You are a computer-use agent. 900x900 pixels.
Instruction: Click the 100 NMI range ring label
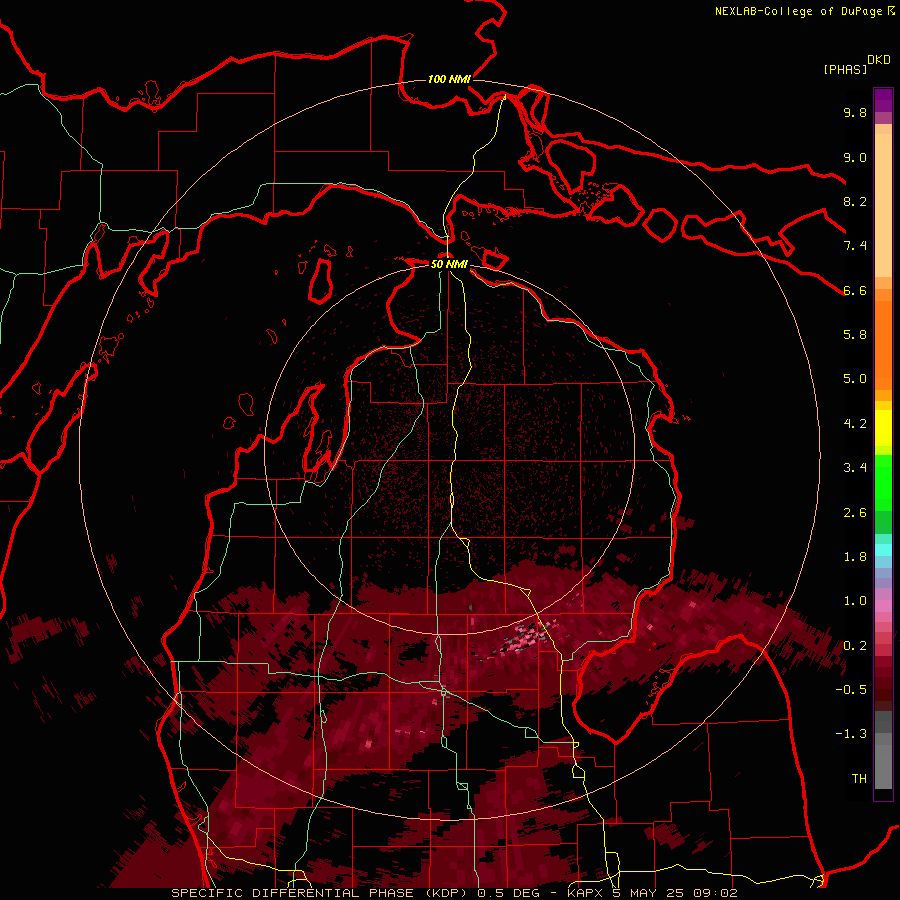tap(449, 79)
